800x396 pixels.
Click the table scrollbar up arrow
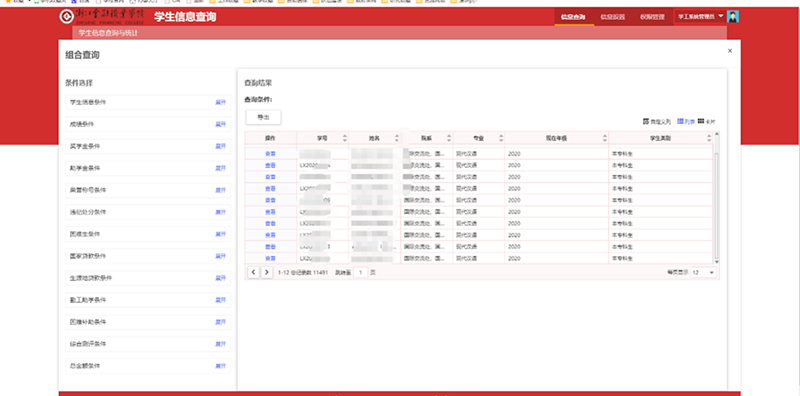[x=717, y=135]
